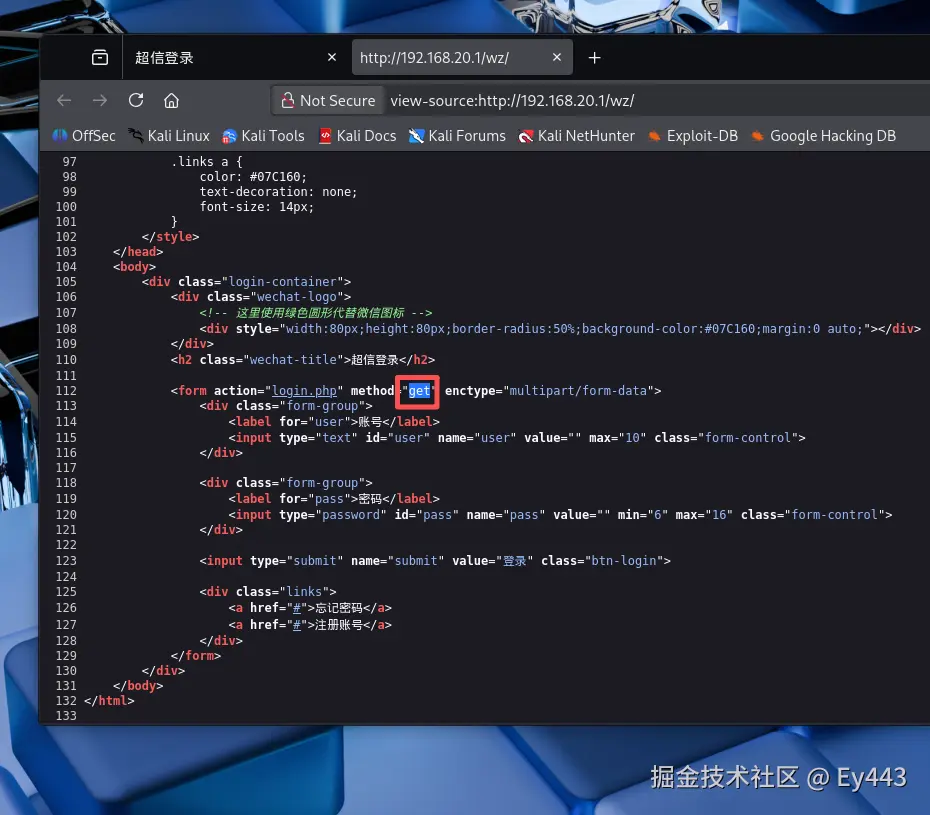Open the Kali NetHunter bookmark
Image resolution: width=930 pixels, height=815 pixels.
coord(577,136)
